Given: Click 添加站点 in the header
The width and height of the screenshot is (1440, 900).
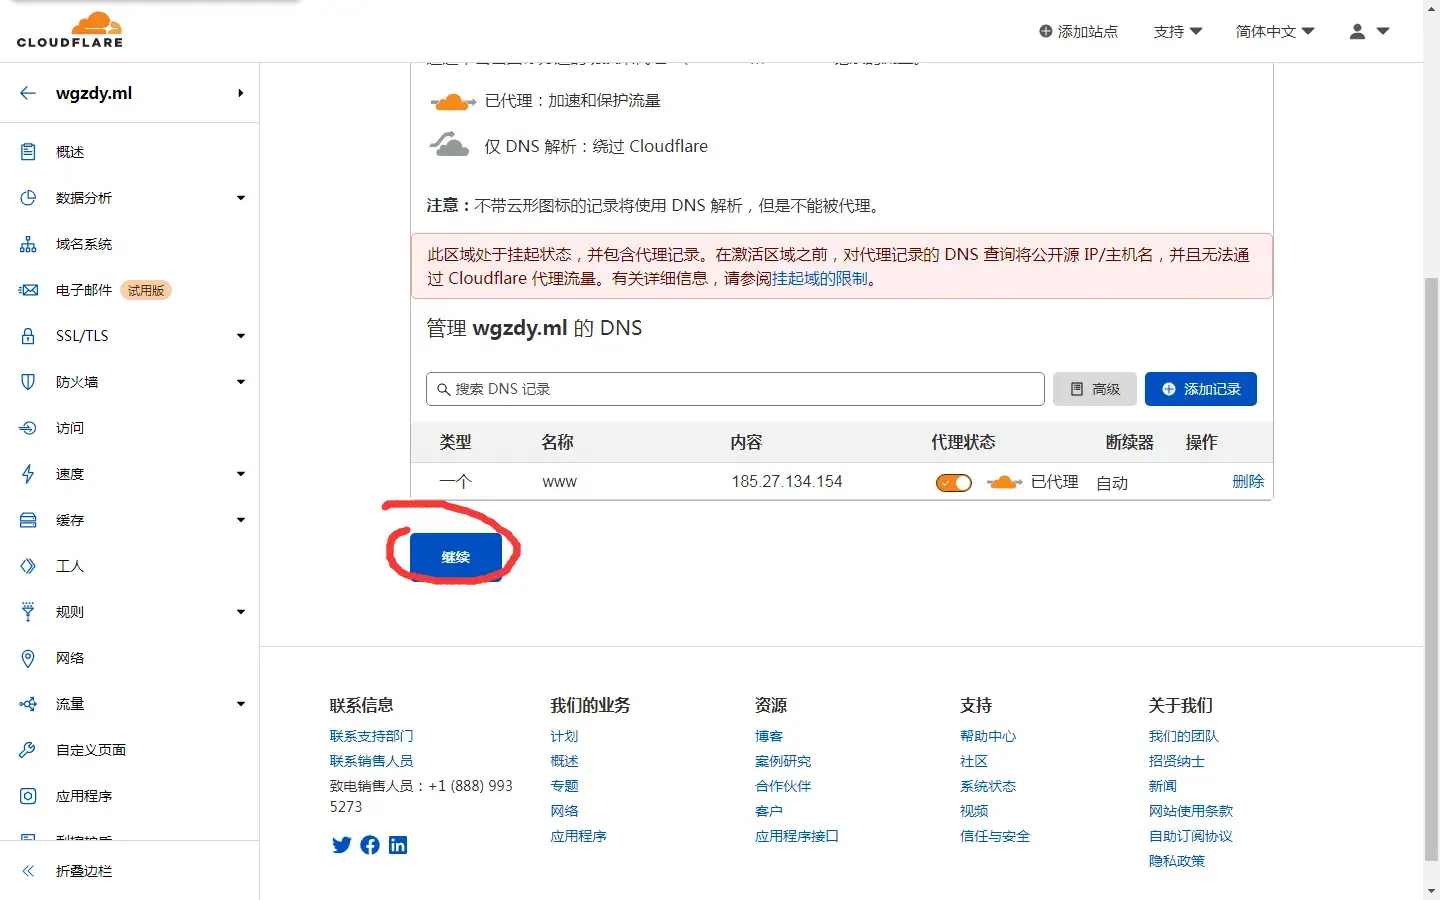Looking at the screenshot, I should tap(1079, 32).
